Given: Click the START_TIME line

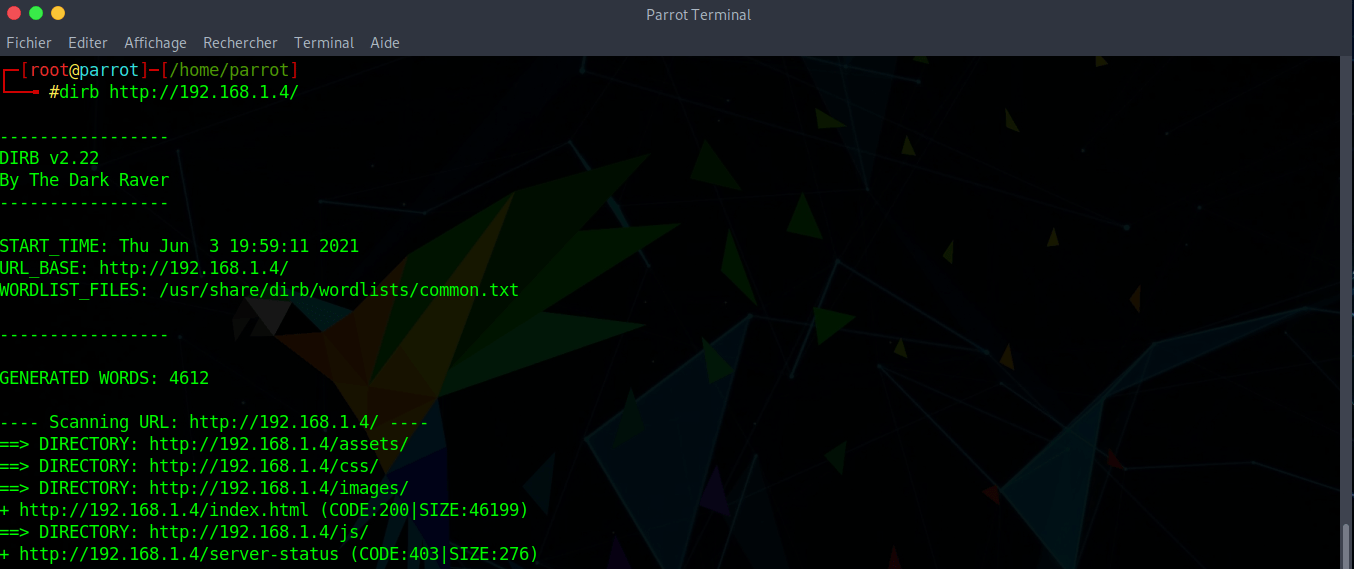Looking at the screenshot, I should point(179,246).
